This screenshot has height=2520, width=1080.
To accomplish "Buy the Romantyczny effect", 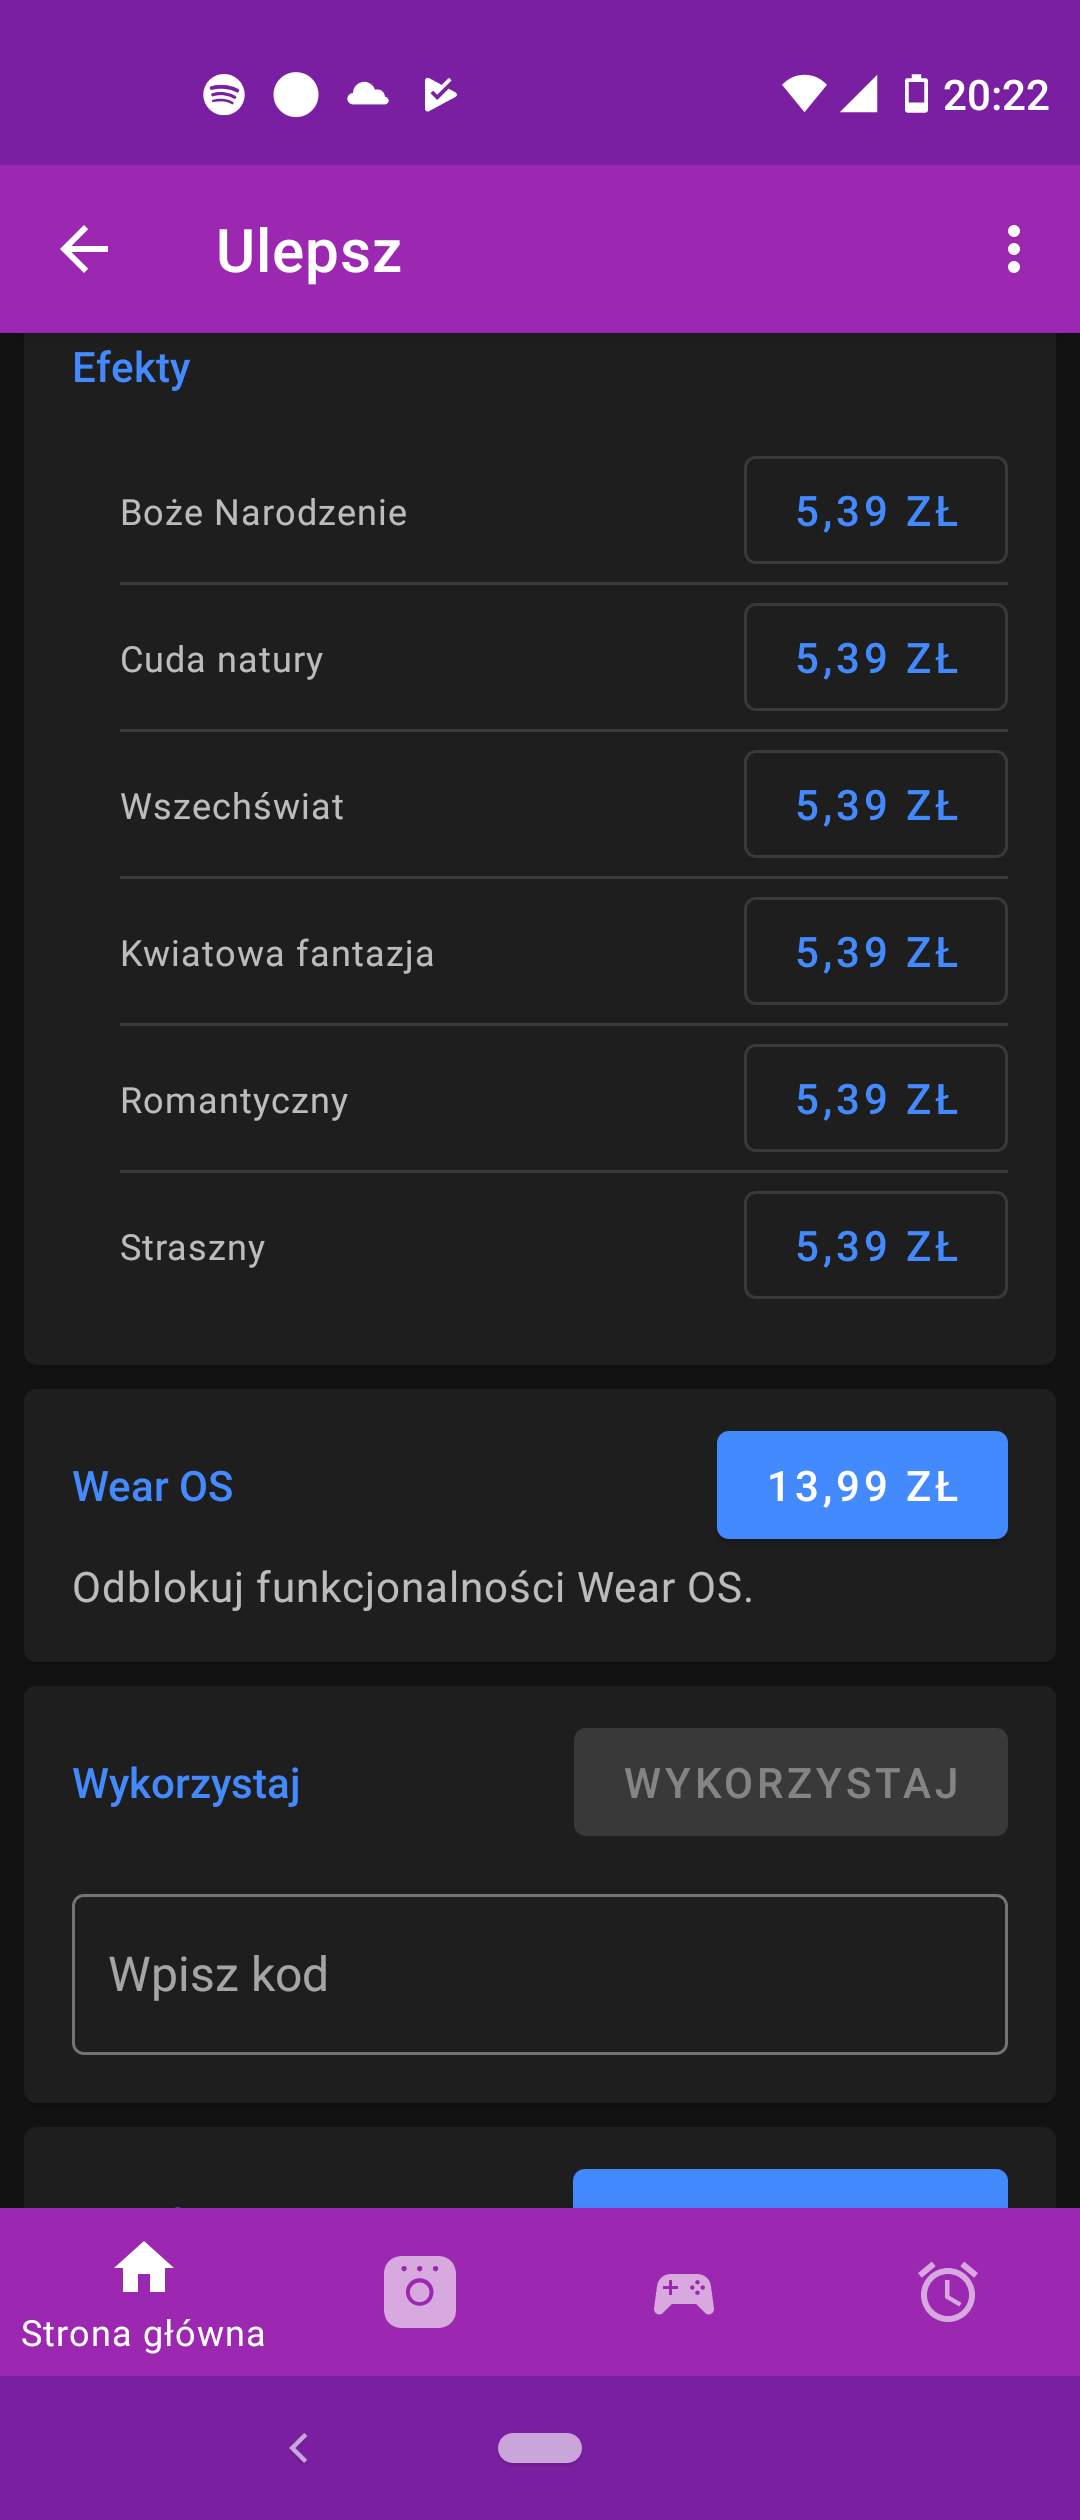I will [875, 1099].
